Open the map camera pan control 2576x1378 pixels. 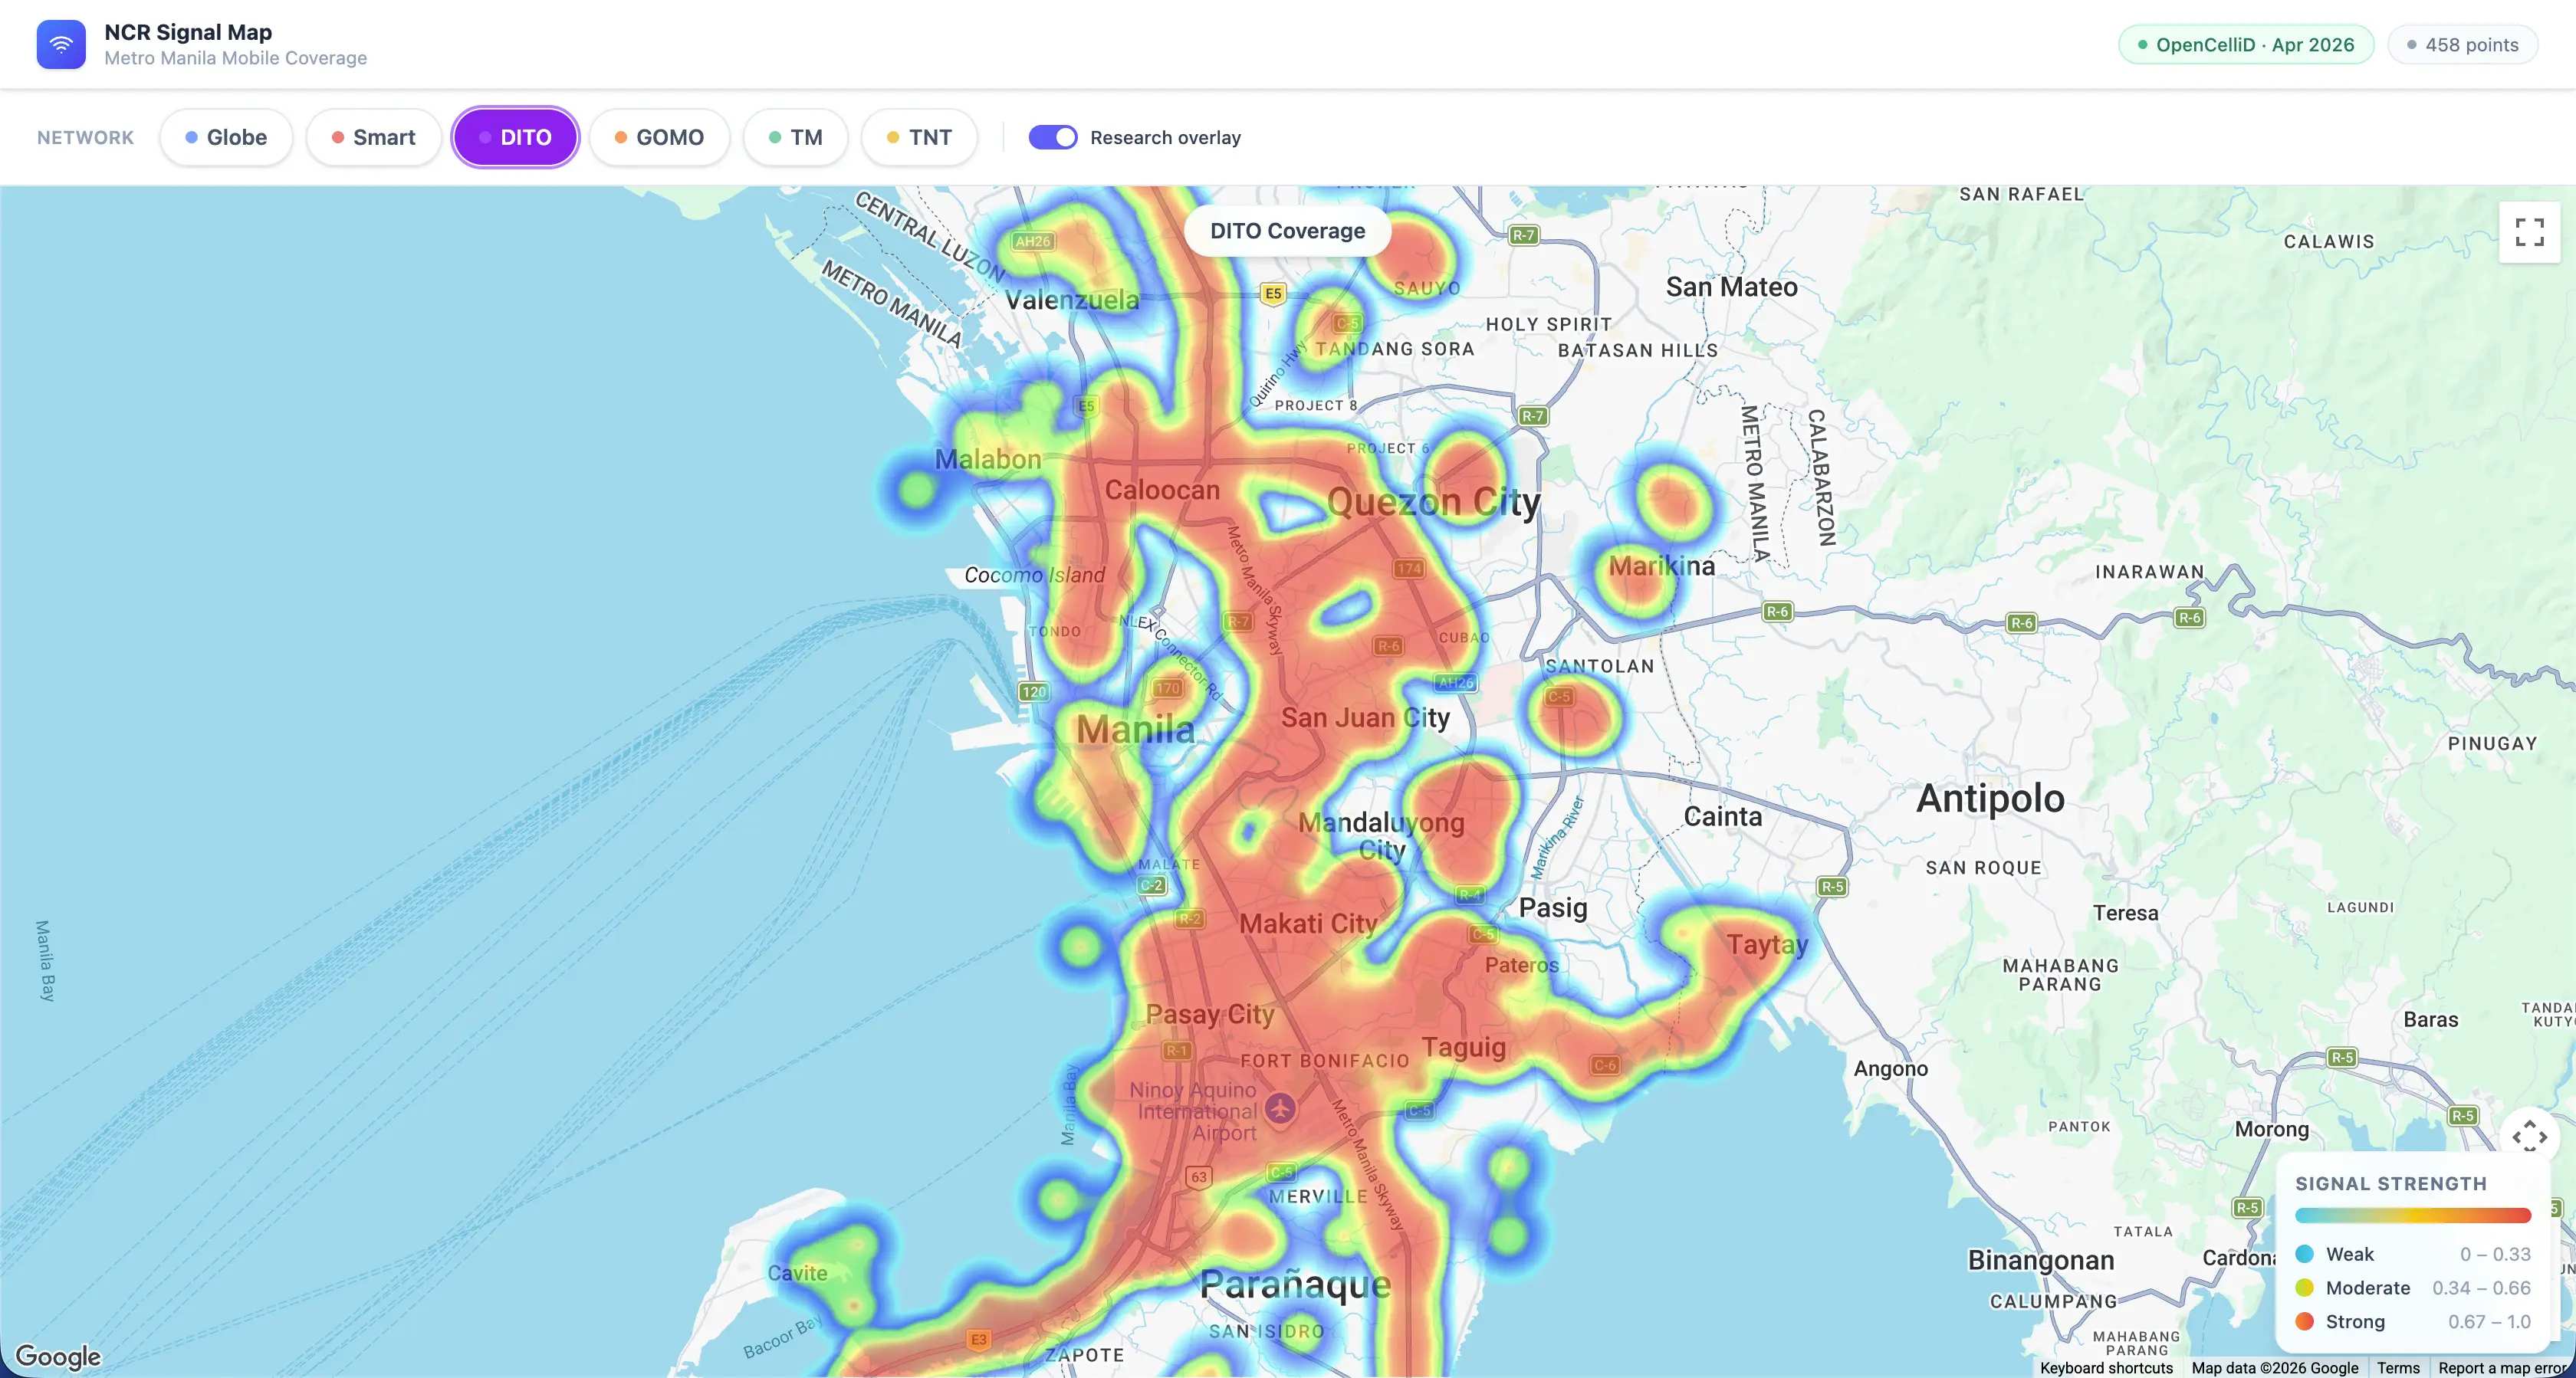pos(2529,1136)
